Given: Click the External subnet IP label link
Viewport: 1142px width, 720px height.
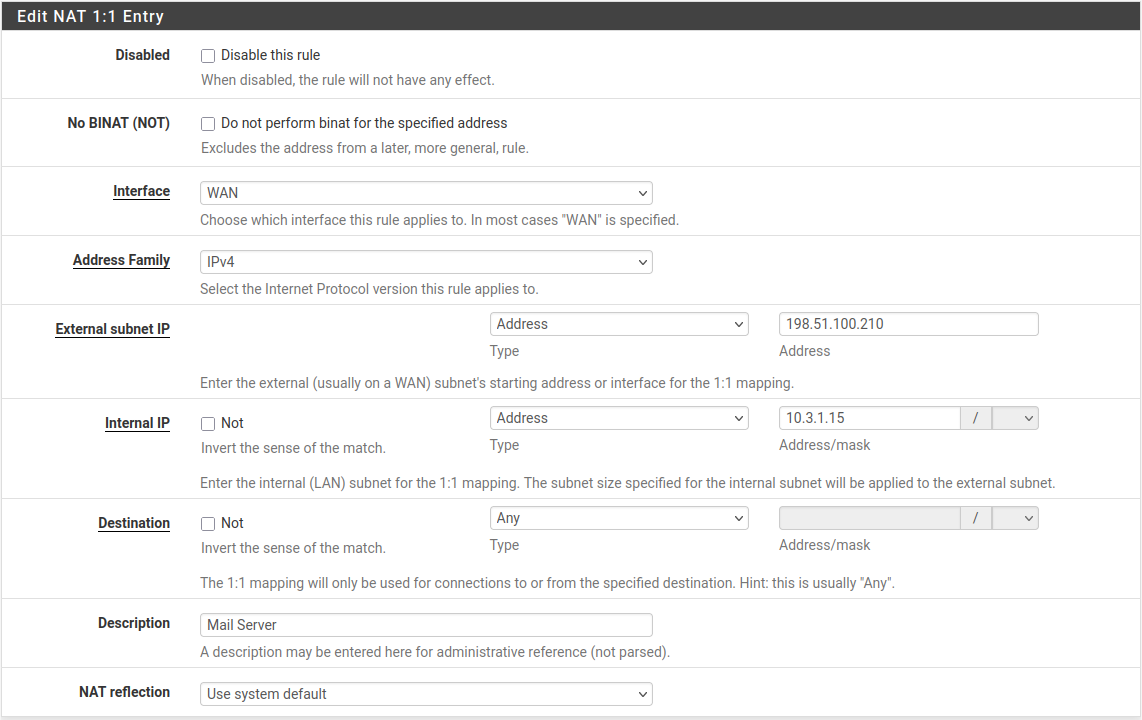Looking at the screenshot, I should point(112,328).
